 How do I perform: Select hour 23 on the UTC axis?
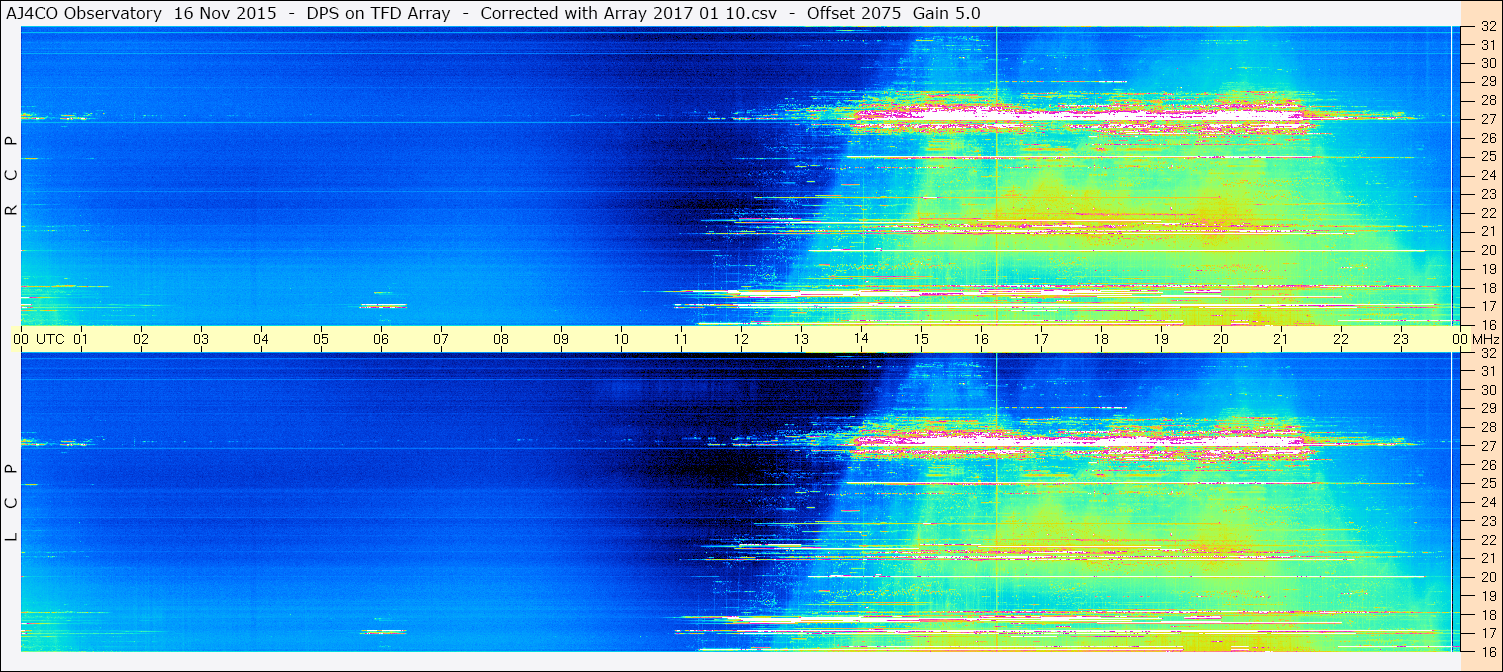click(1401, 339)
